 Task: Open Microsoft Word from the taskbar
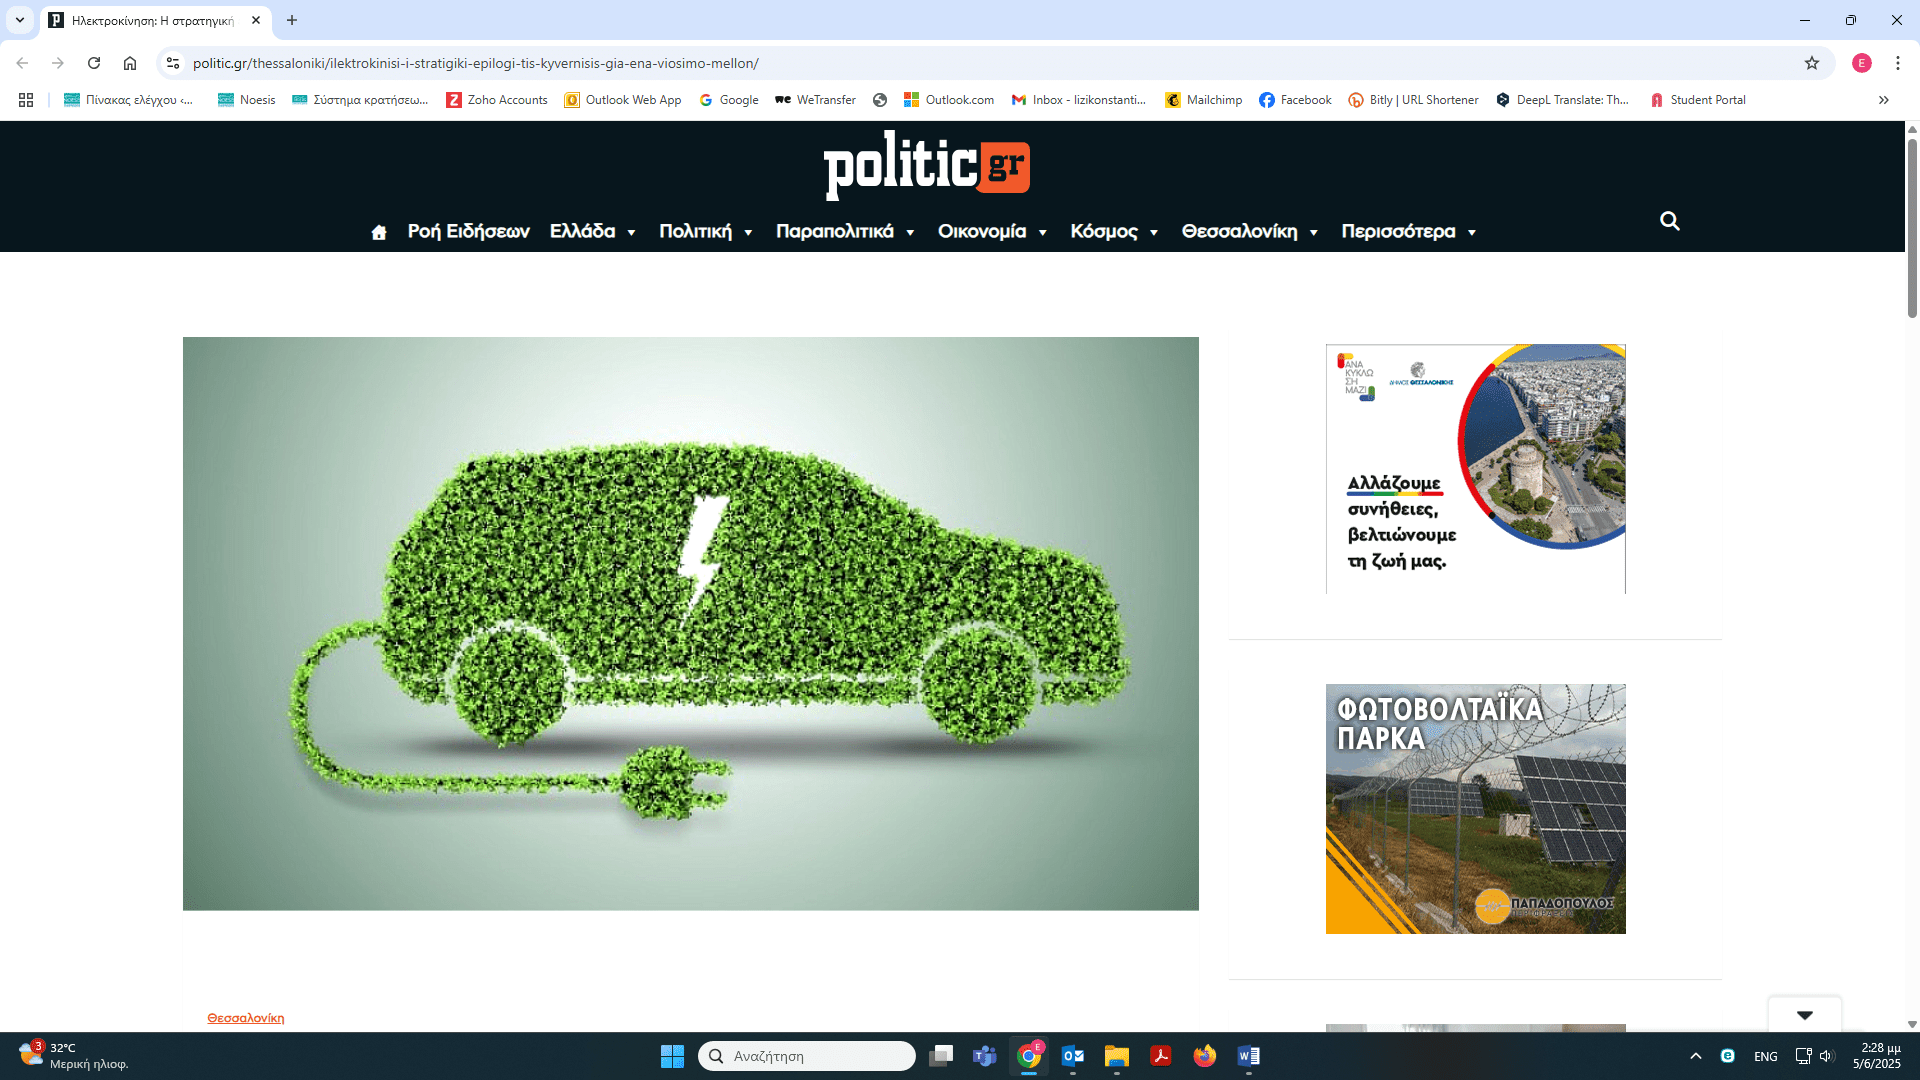tap(1248, 1056)
